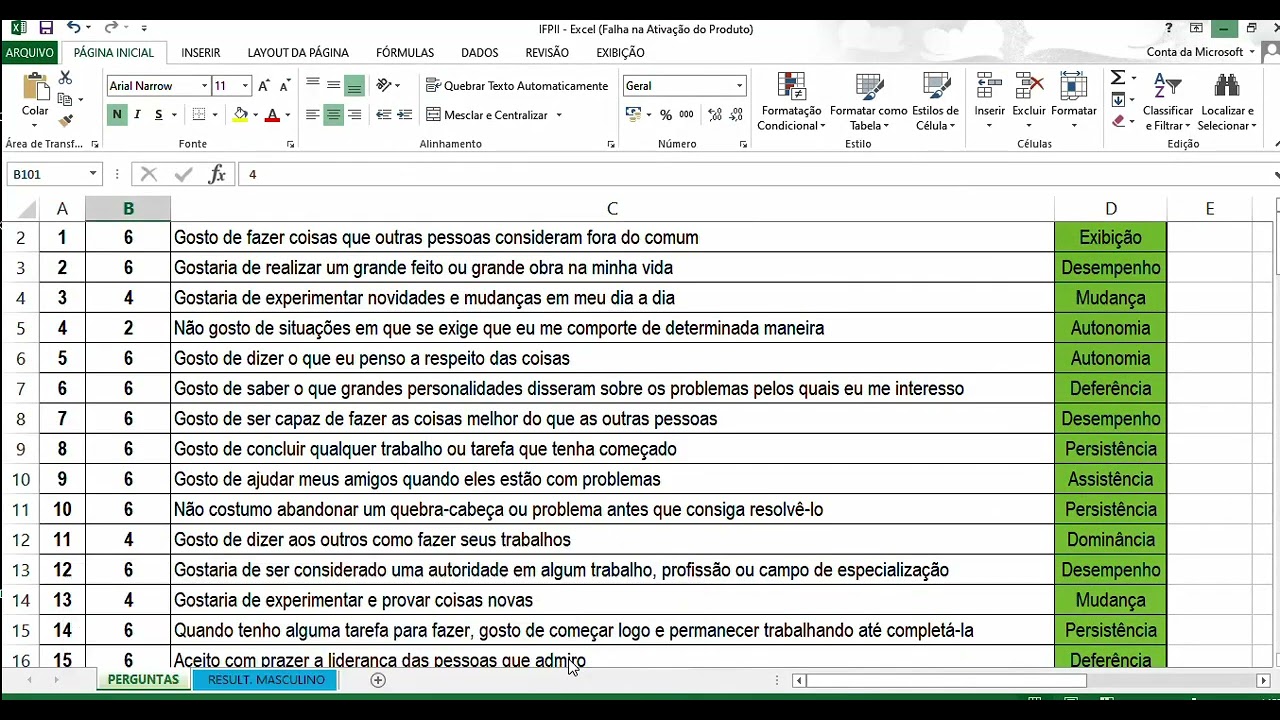Open the font size dropdown

click(x=245, y=86)
